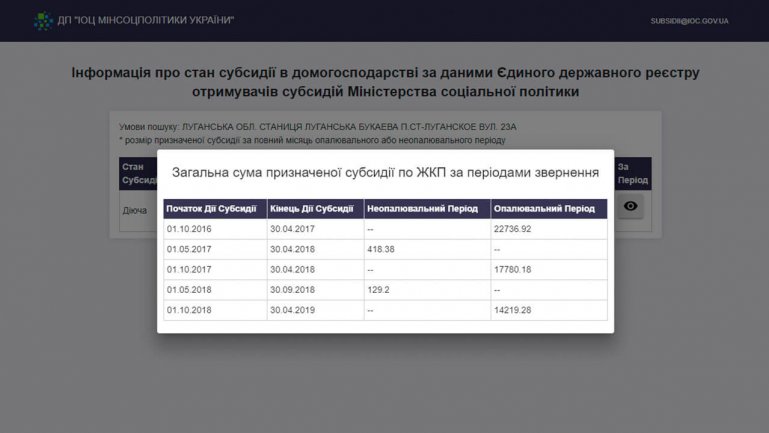Image resolution: width=769 pixels, height=433 pixels.
Task: Open the ДП "ІОЦ МІНСОЦПОЛІТИКИ УКРАЇНИ" header link
Action: tap(146, 20)
